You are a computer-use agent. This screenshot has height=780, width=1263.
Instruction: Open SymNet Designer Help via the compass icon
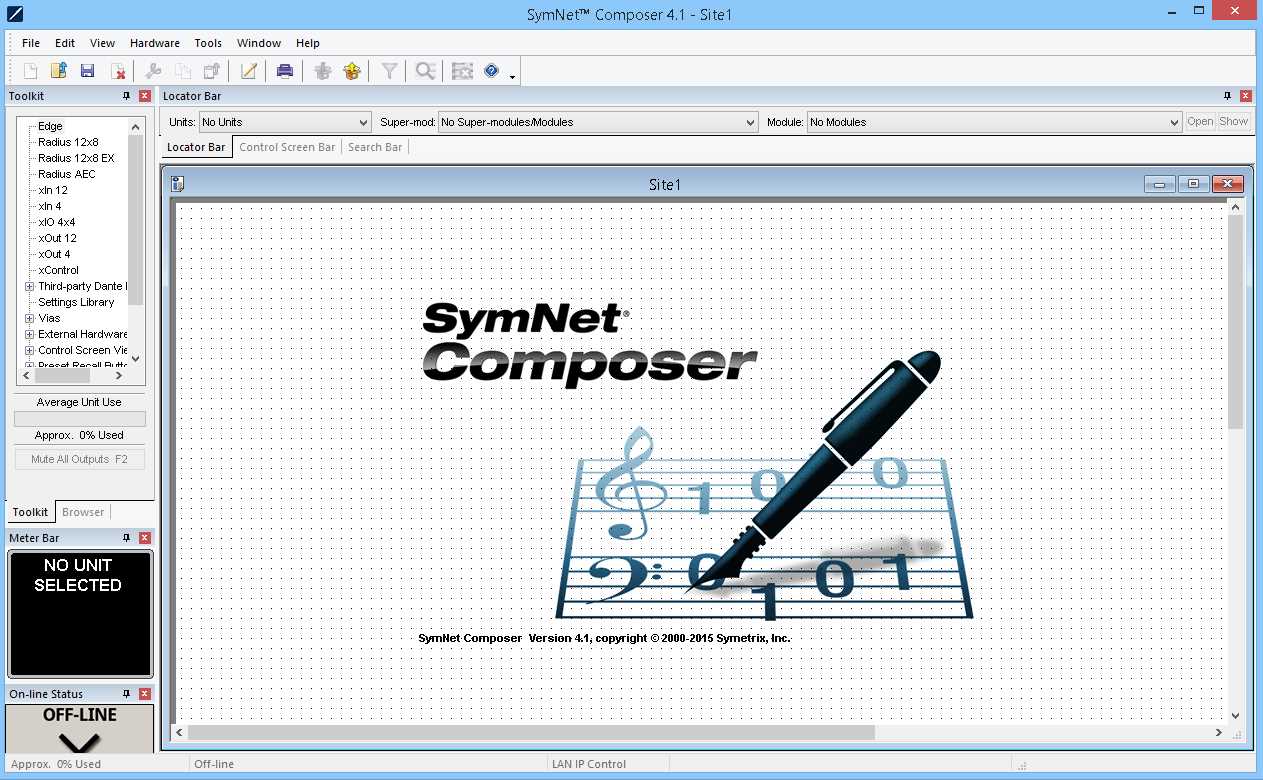[489, 70]
